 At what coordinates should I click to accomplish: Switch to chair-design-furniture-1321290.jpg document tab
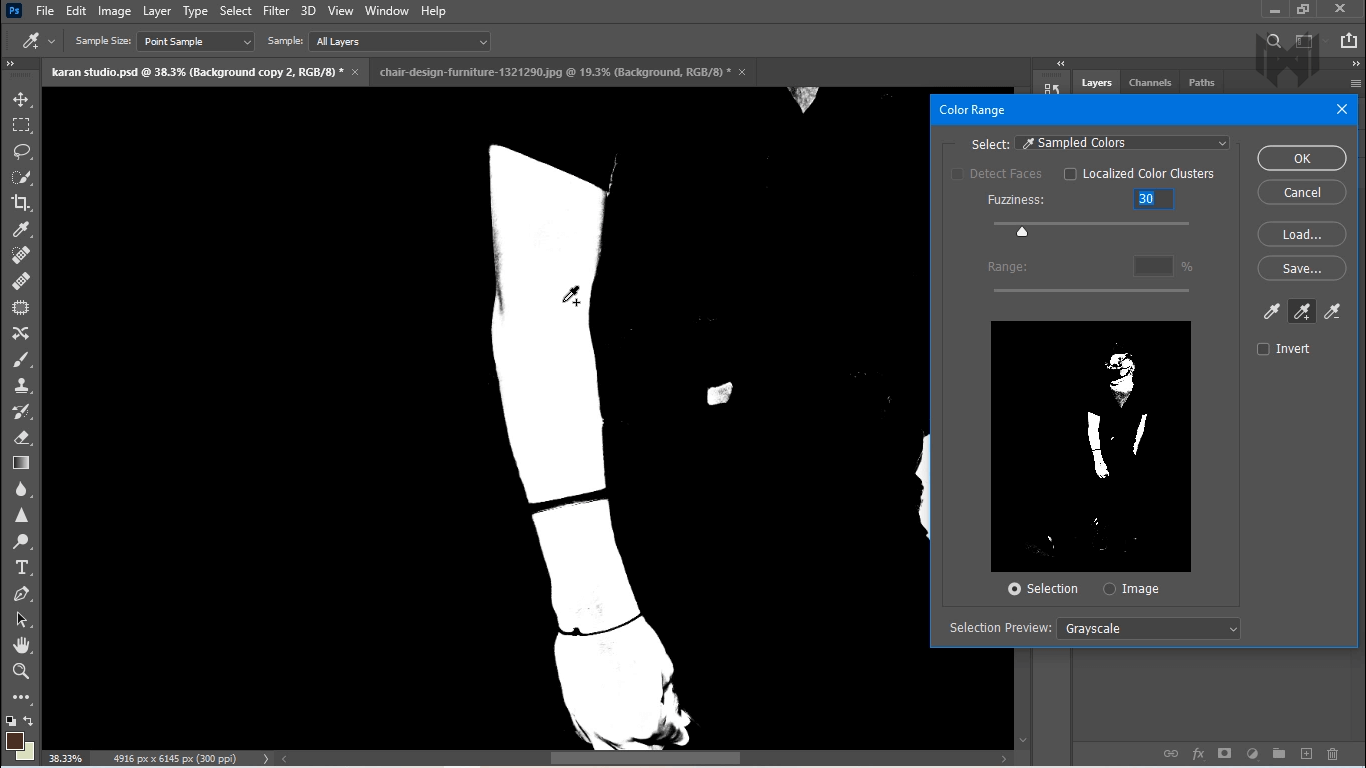pos(555,72)
